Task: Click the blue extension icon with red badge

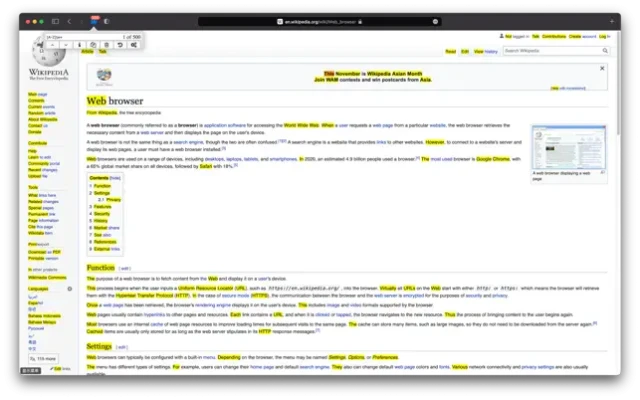Action: pos(94,21)
